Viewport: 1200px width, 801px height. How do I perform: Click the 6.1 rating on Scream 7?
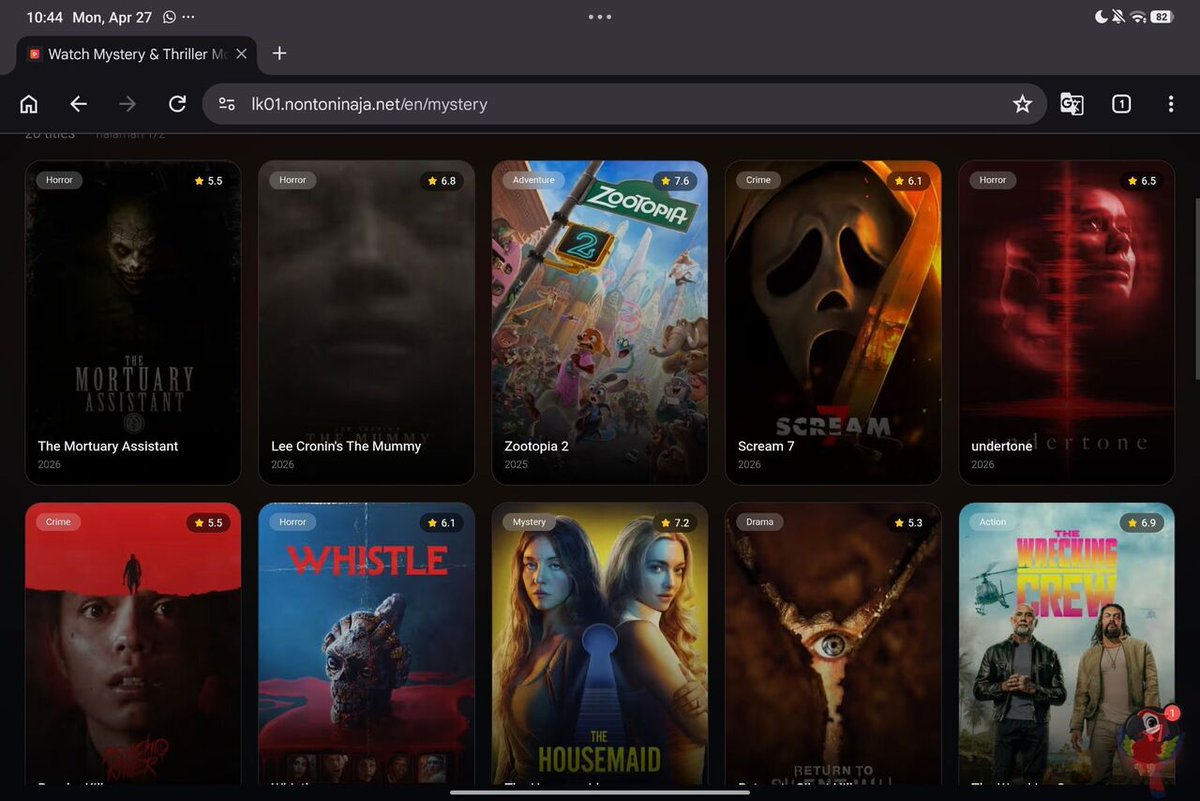click(908, 181)
